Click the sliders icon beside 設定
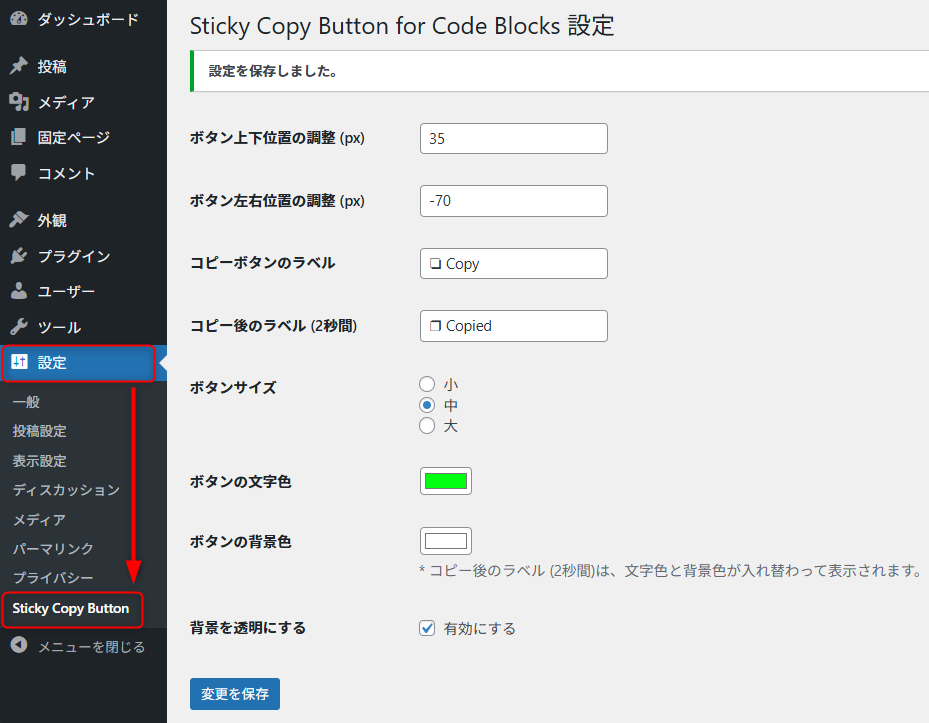Viewport: 929px width, 723px height. click(19, 362)
